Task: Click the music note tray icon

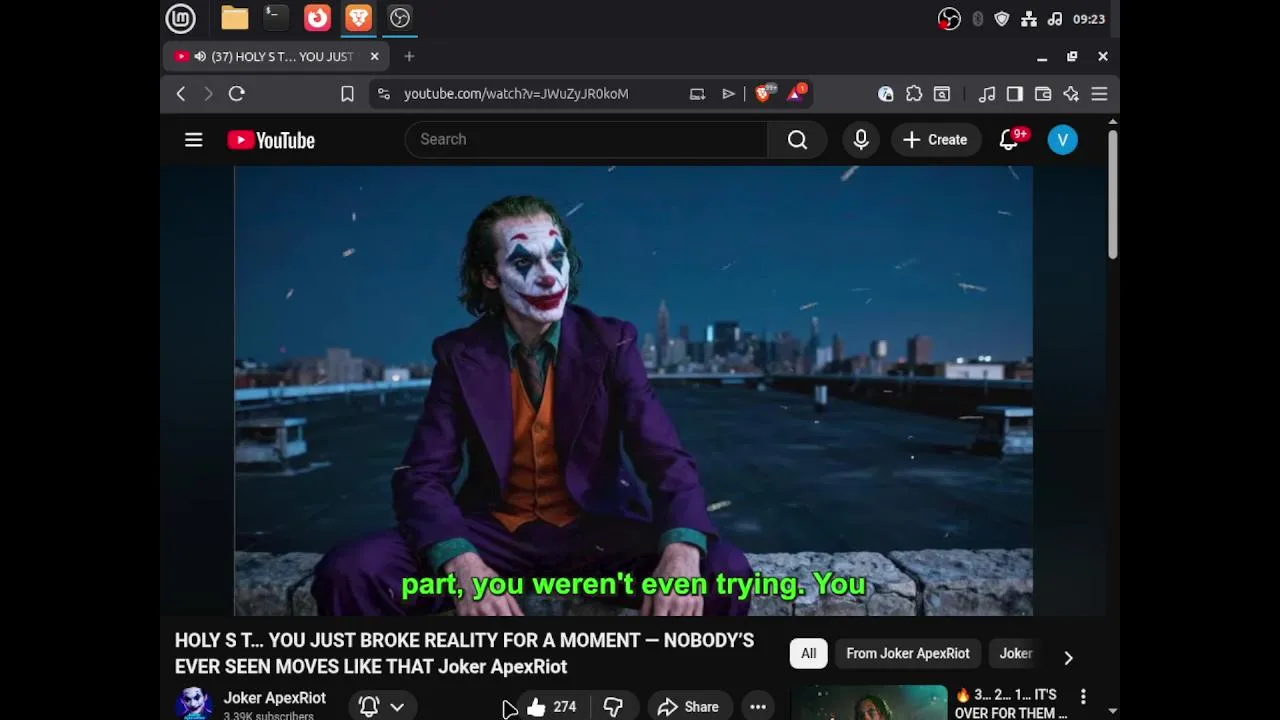Action: [x=1055, y=19]
